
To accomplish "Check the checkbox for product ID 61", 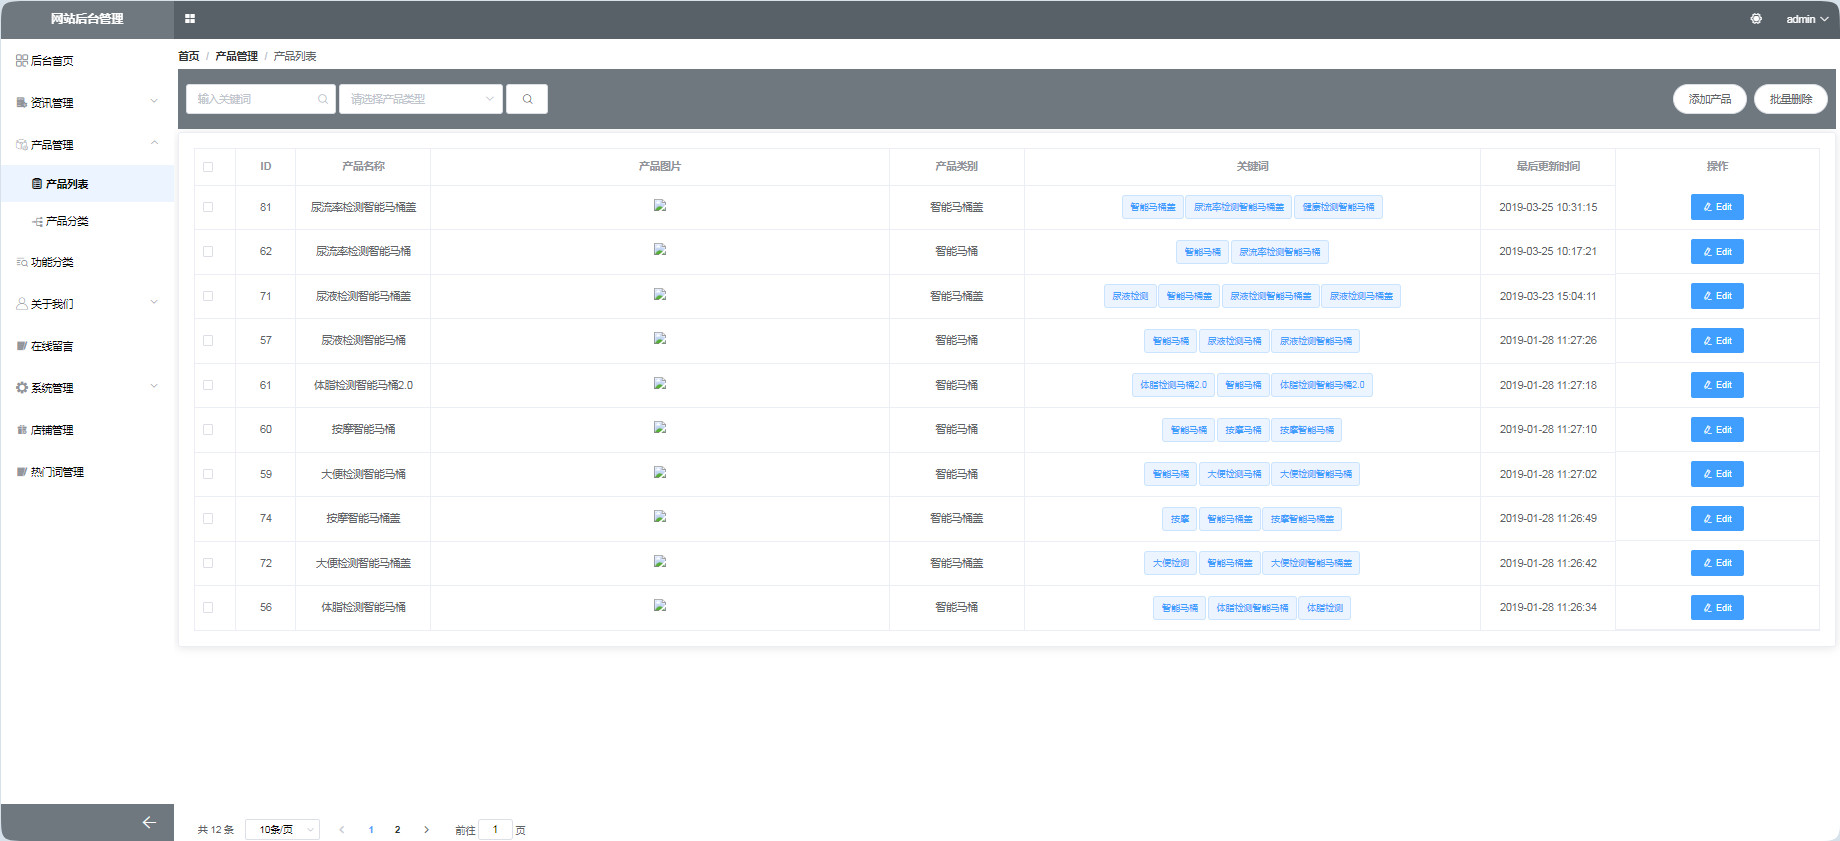I will click(208, 385).
